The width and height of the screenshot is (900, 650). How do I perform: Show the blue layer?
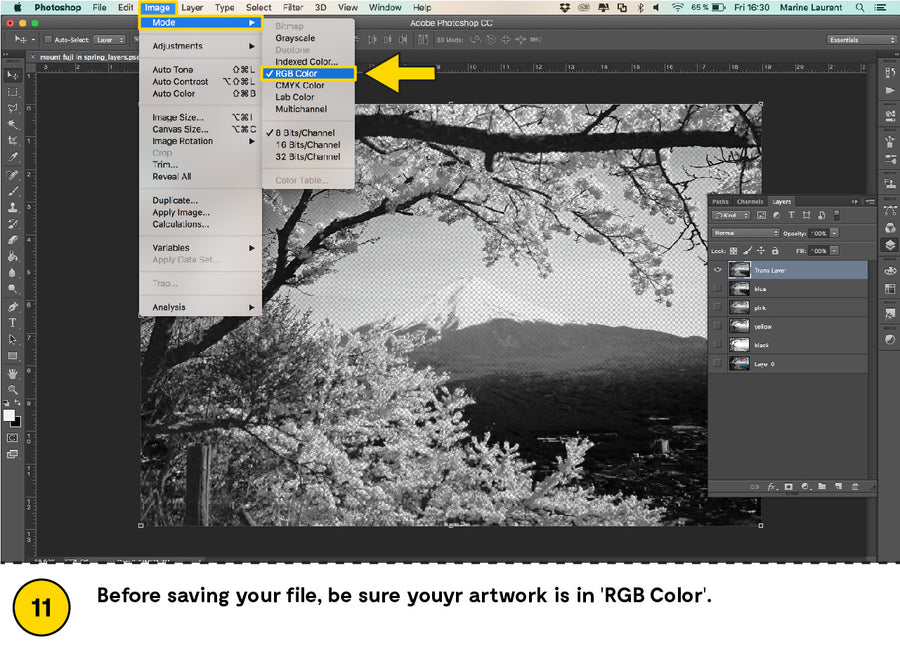(717, 289)
